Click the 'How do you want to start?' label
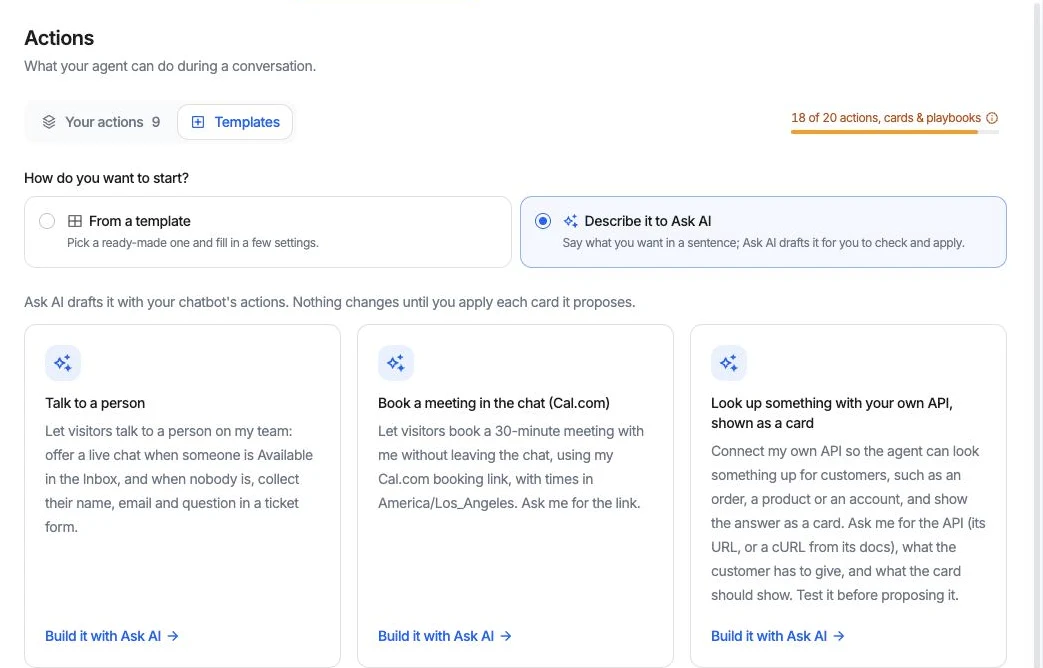Screen dimensions: 1043x668 [x=106, y=178]
